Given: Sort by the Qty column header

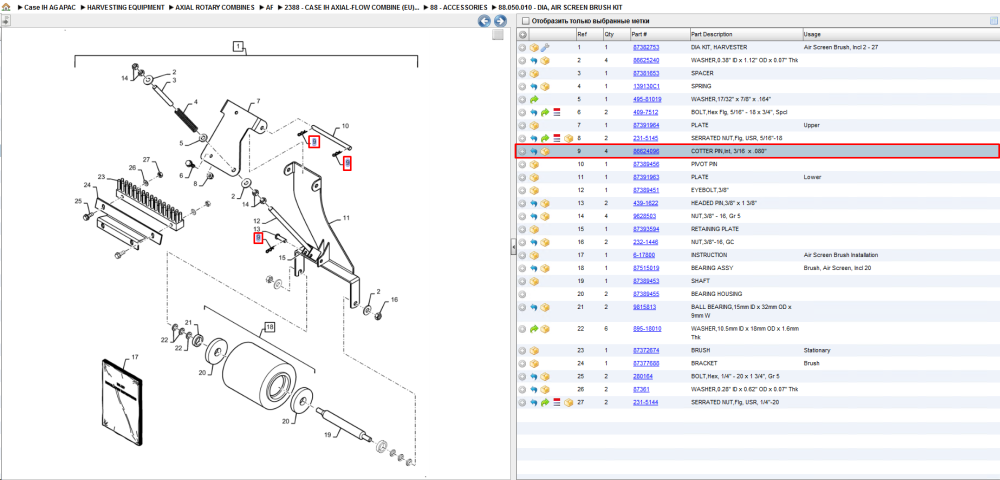Looking at the screenshot, I should pyautogui.click(x=615, y=34).
